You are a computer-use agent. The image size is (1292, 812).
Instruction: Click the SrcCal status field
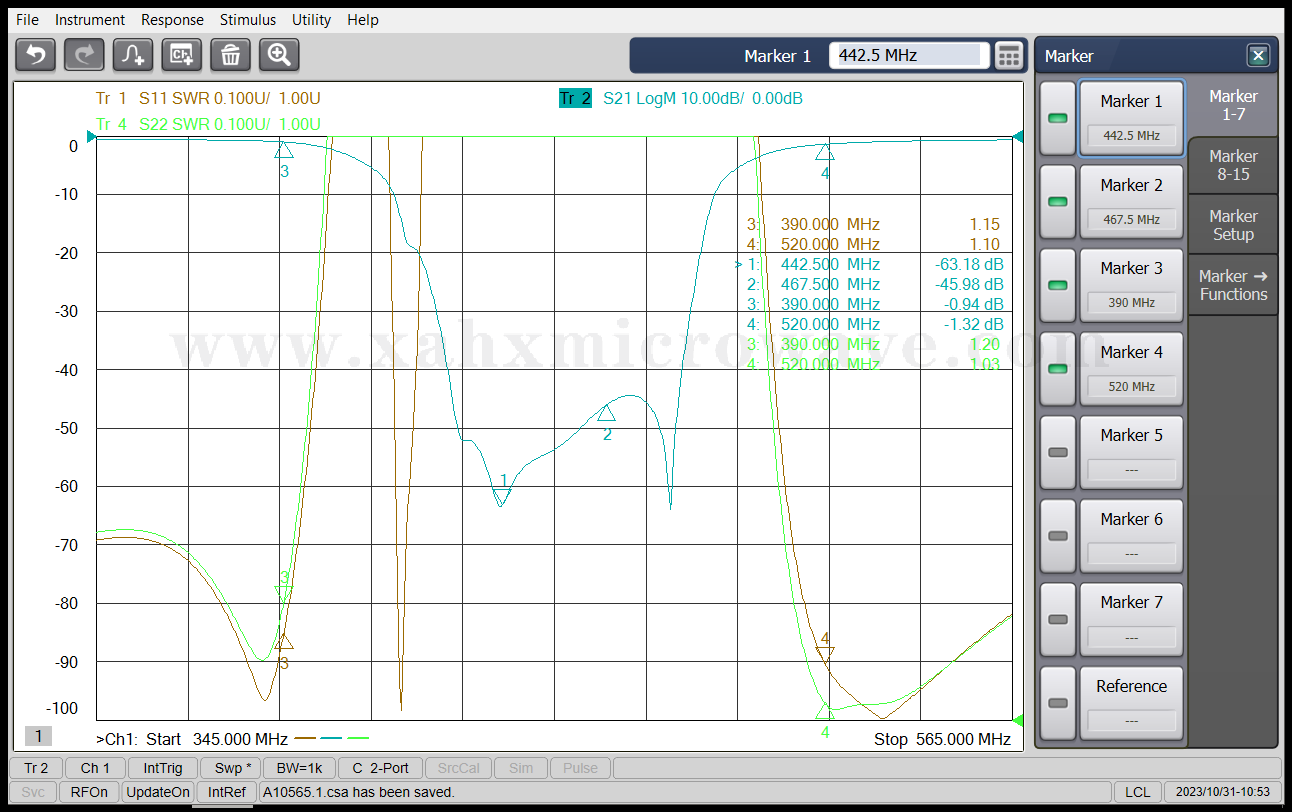(x=459, y=768)
